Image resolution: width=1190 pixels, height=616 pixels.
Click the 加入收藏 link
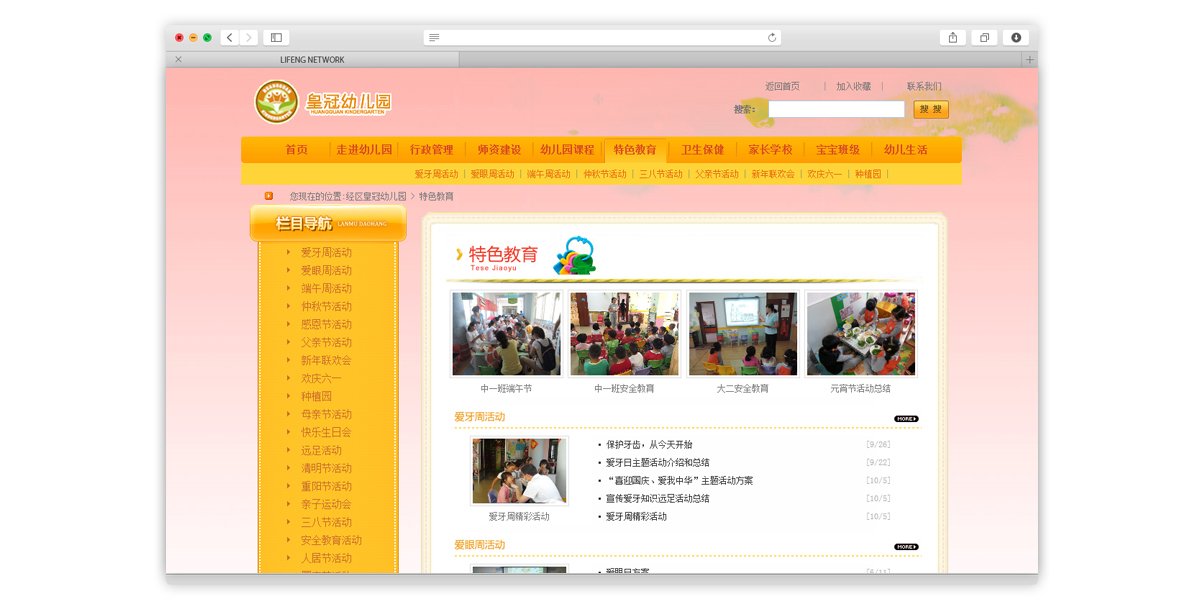(x=854, y=86)
